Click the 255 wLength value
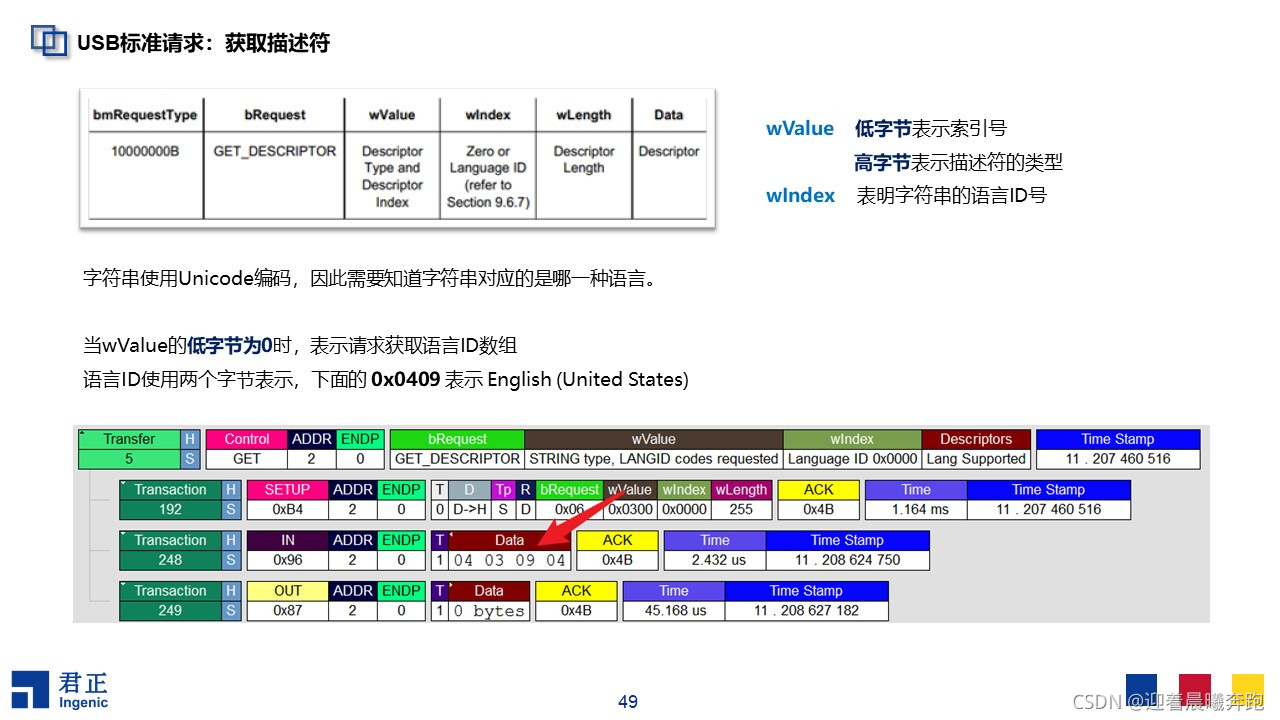Screen dimensions: 1280x720 click(x=741, y=509)
